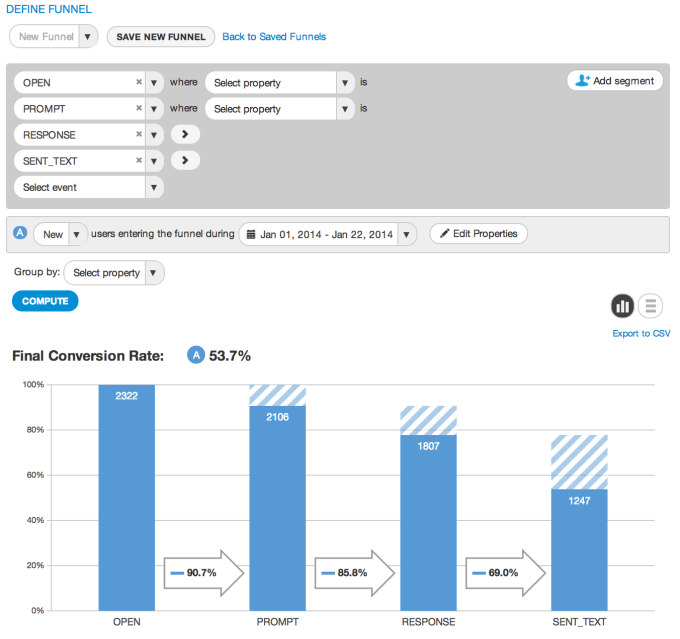Viewport: 680px width, 639px height.
Task: Expand SENT_TEXT step with arrow button
Action: click(185, 161)
